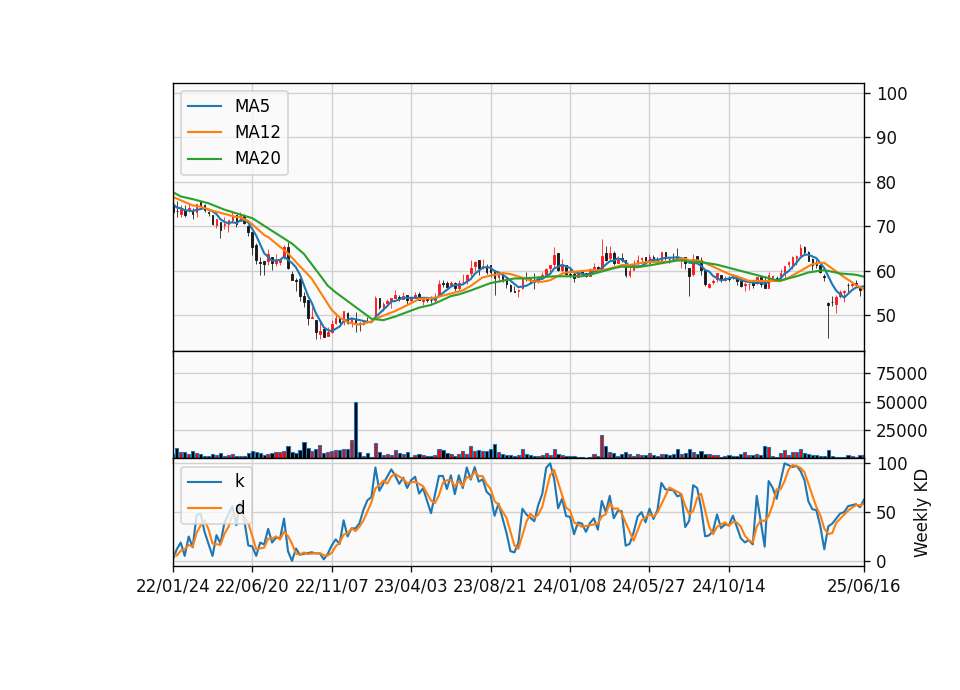Click the MA5 legend label
960x690 pixels.
point(252,106)
